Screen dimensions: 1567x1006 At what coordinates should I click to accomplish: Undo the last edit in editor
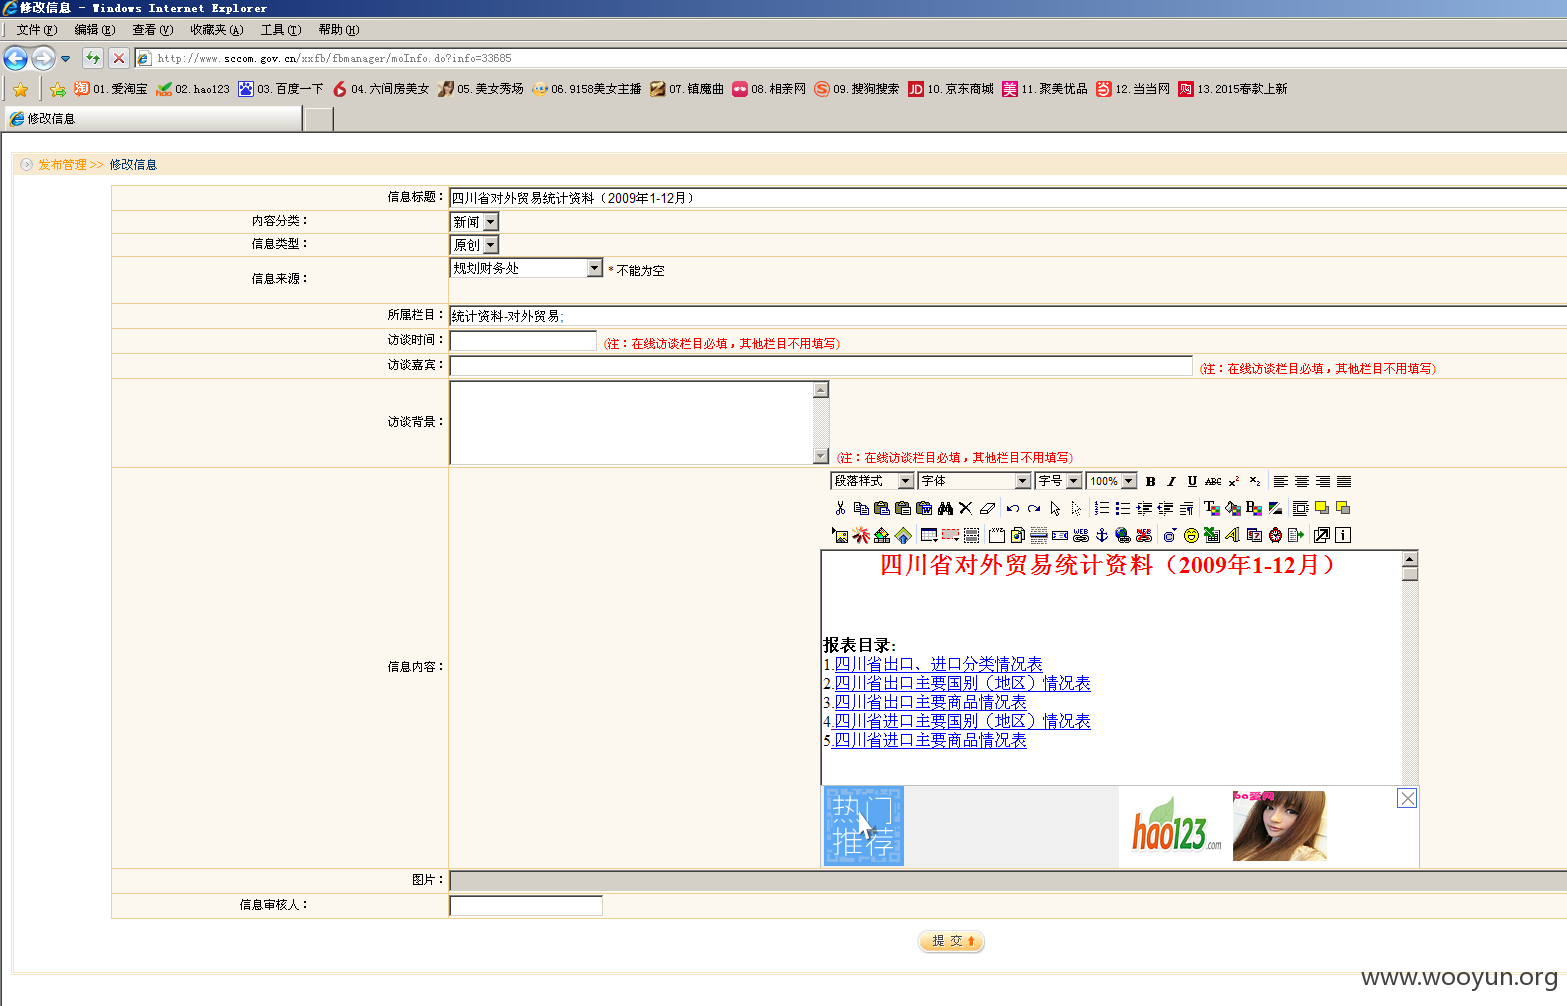click(1013, 508)
